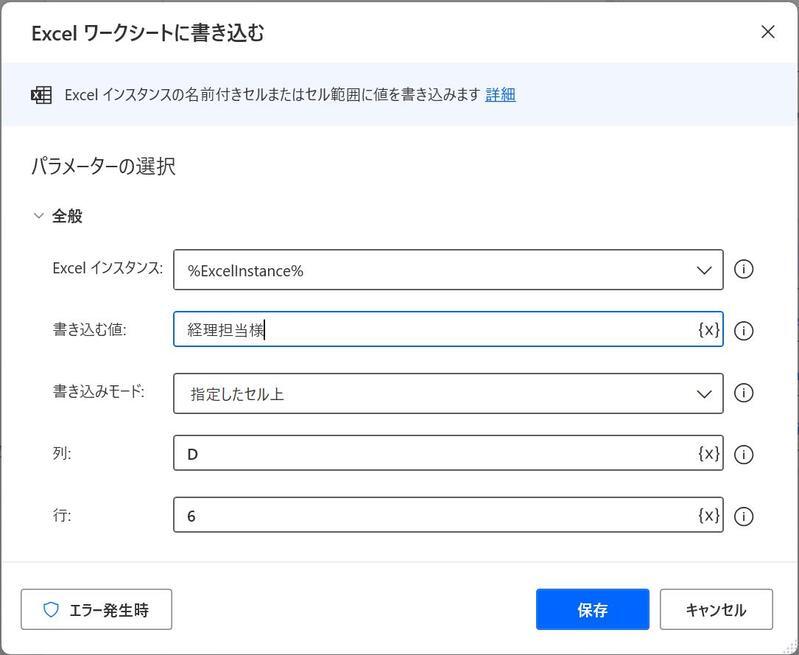Close the dialog with the X icon
Viewport: 799px width, 655px height.
click(x=767, y=32)
